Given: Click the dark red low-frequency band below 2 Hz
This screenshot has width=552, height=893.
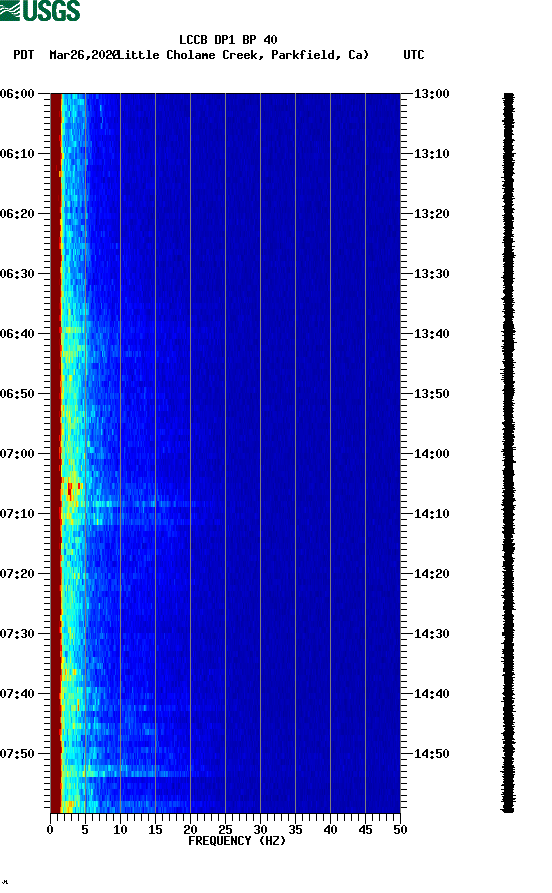Looking at the screenshot, I should click(x=55, y=453).
